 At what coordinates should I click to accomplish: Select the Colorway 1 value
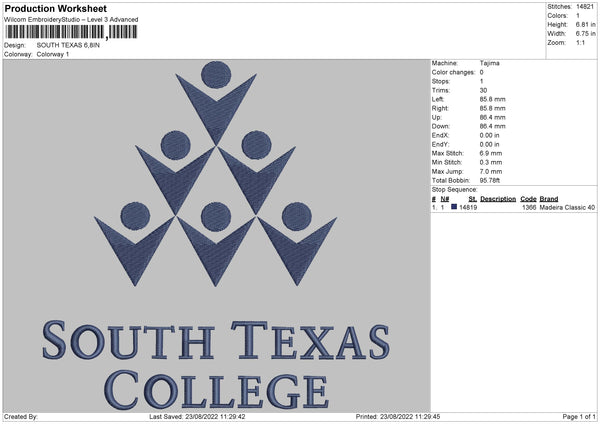tap(53, 54)
